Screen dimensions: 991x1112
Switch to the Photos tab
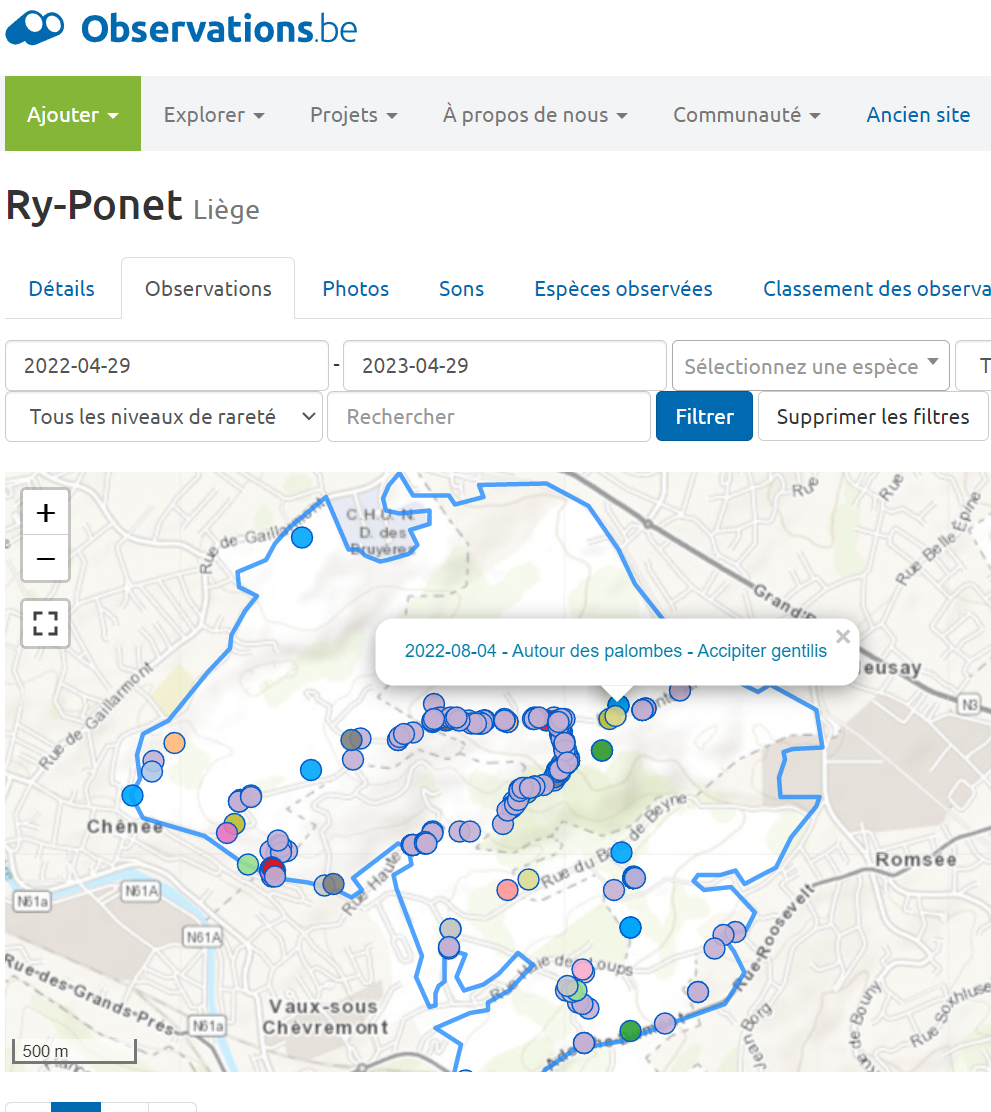point(355,289)
